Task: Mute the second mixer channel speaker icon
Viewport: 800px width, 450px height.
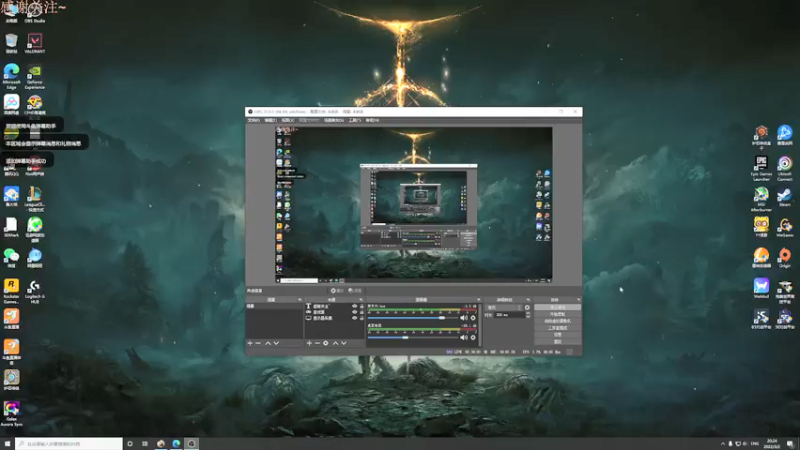Action: click(464, 337)
